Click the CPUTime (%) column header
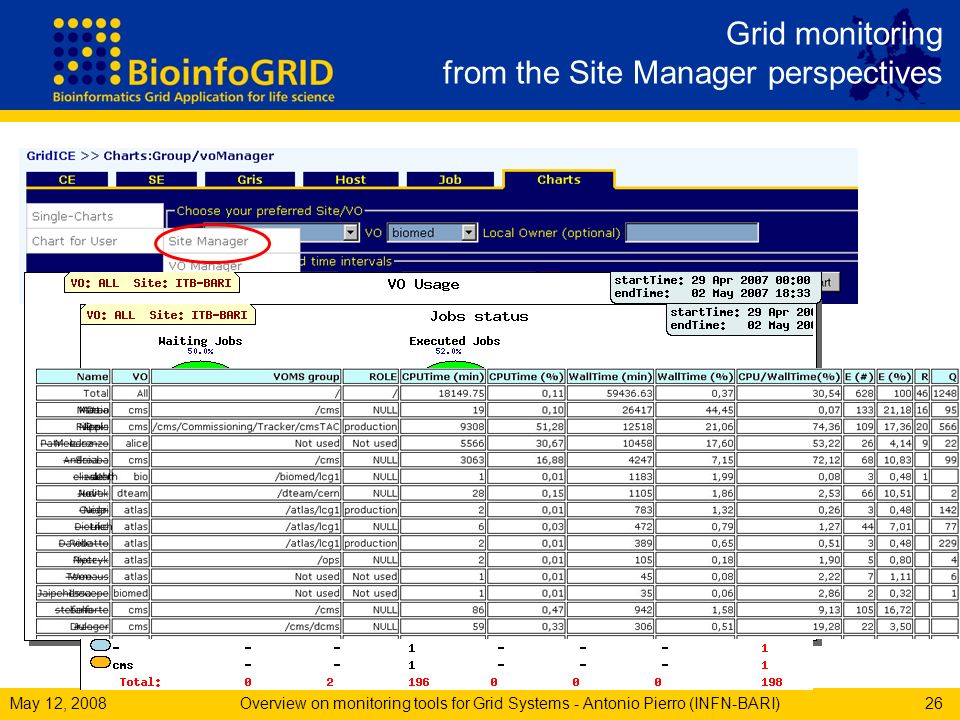Screen dimensions: 960x720 click(x=527, y=377)
